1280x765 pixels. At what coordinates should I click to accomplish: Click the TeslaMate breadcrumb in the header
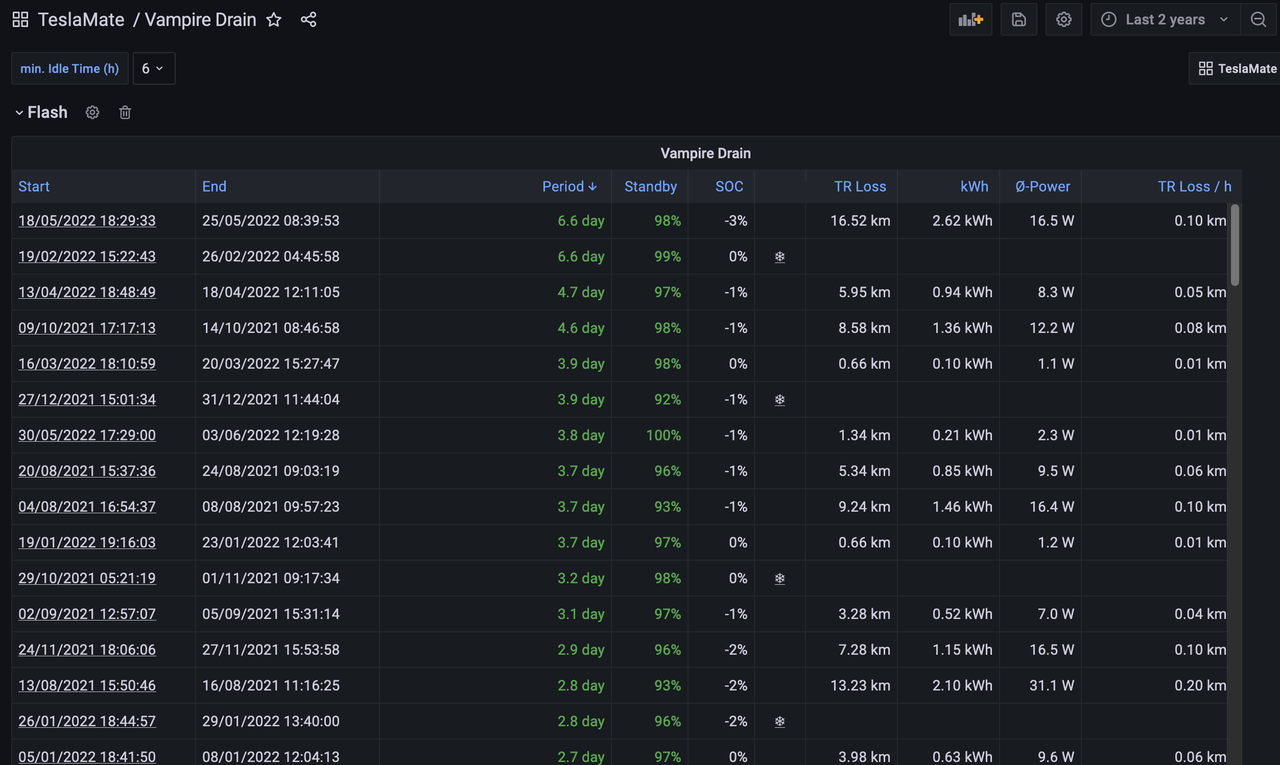(81, 20)
